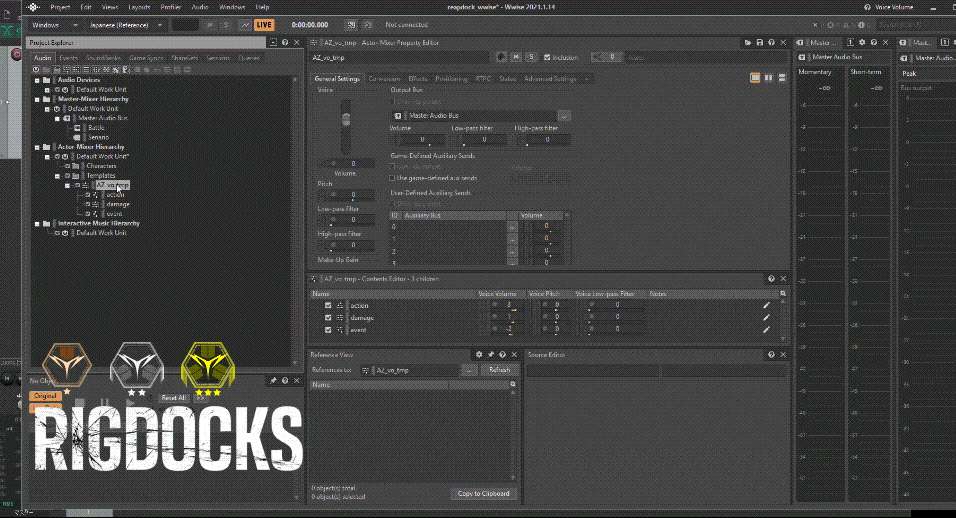
Task: Uncheck the damage row inclusion checkbox
Action: (x=328, y=318)
